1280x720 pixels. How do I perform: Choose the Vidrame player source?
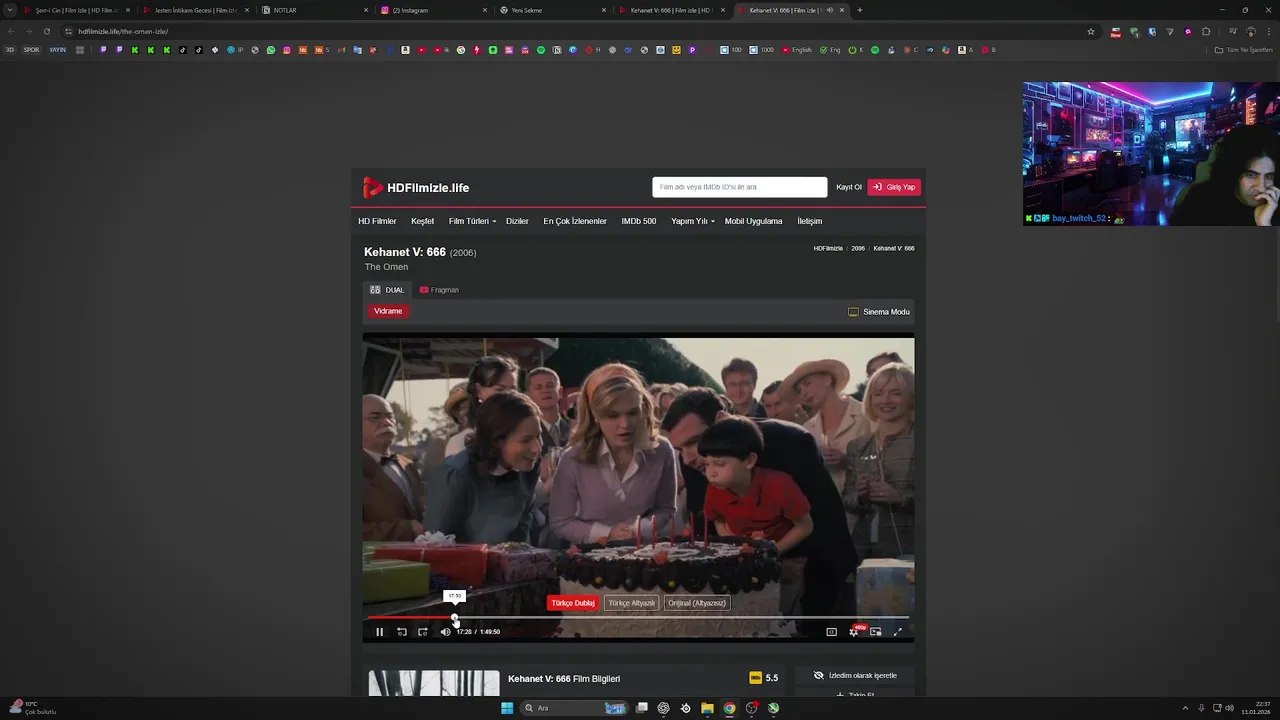[x=388, y=311]
